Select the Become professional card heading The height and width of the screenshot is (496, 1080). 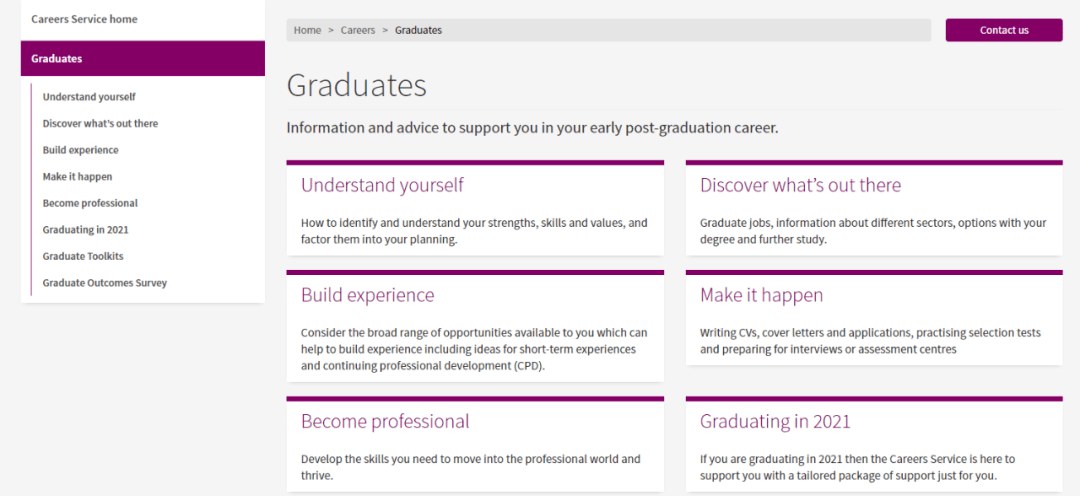(385, 421)
